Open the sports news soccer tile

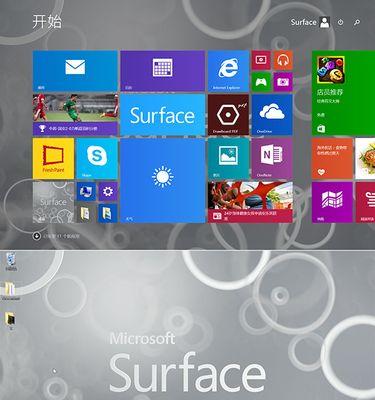tap(75, 115)
